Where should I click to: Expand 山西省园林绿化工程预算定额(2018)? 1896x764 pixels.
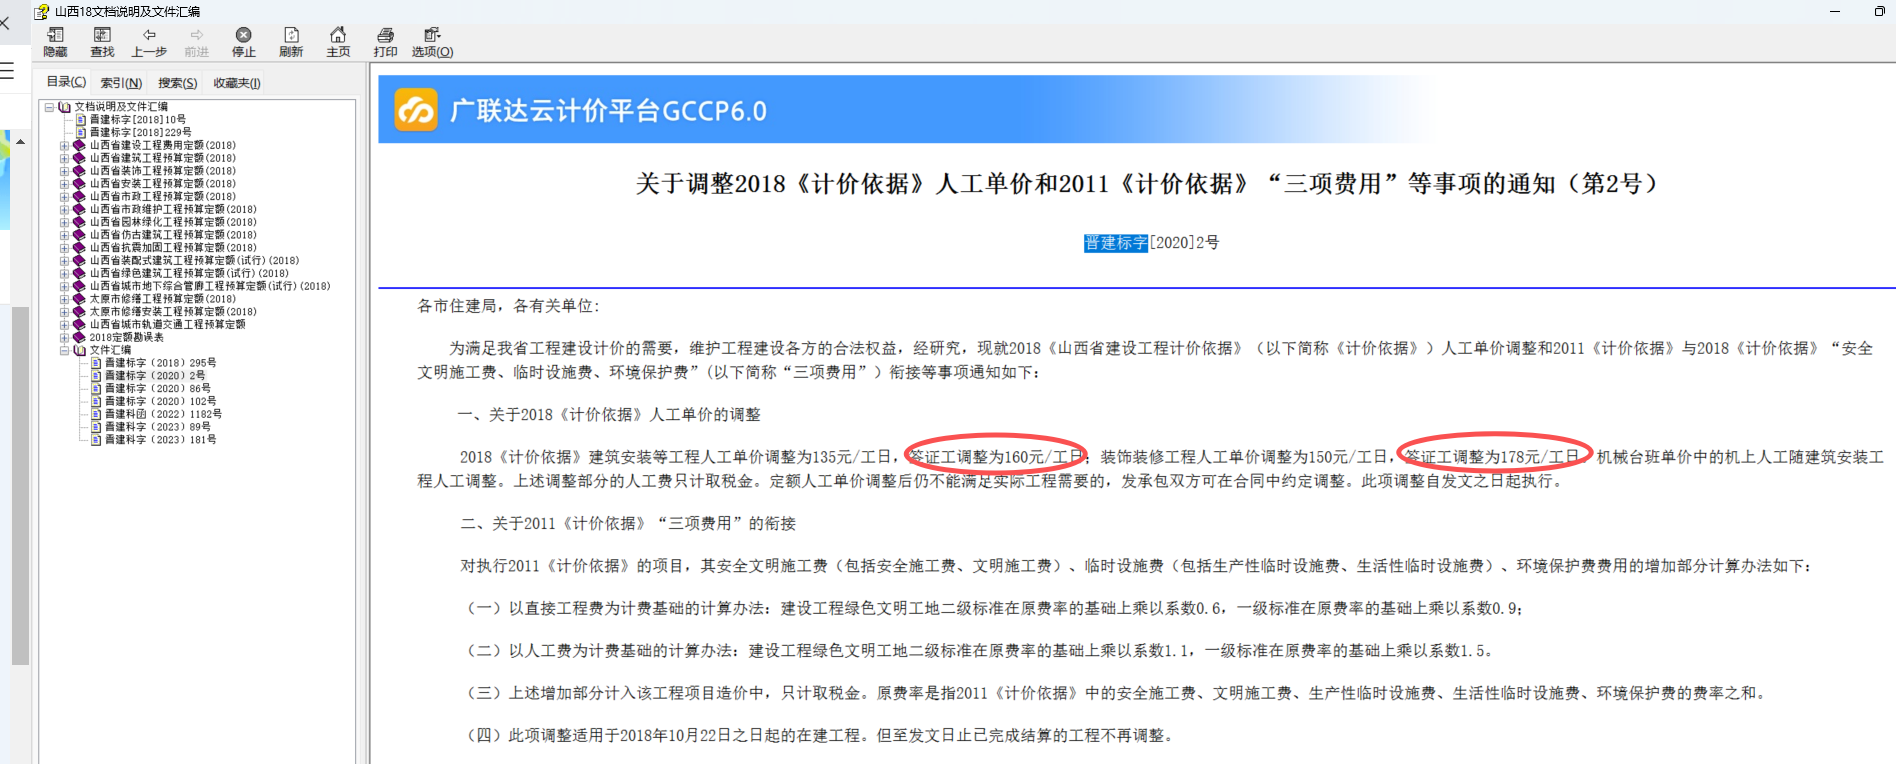(x=64, y=222)
